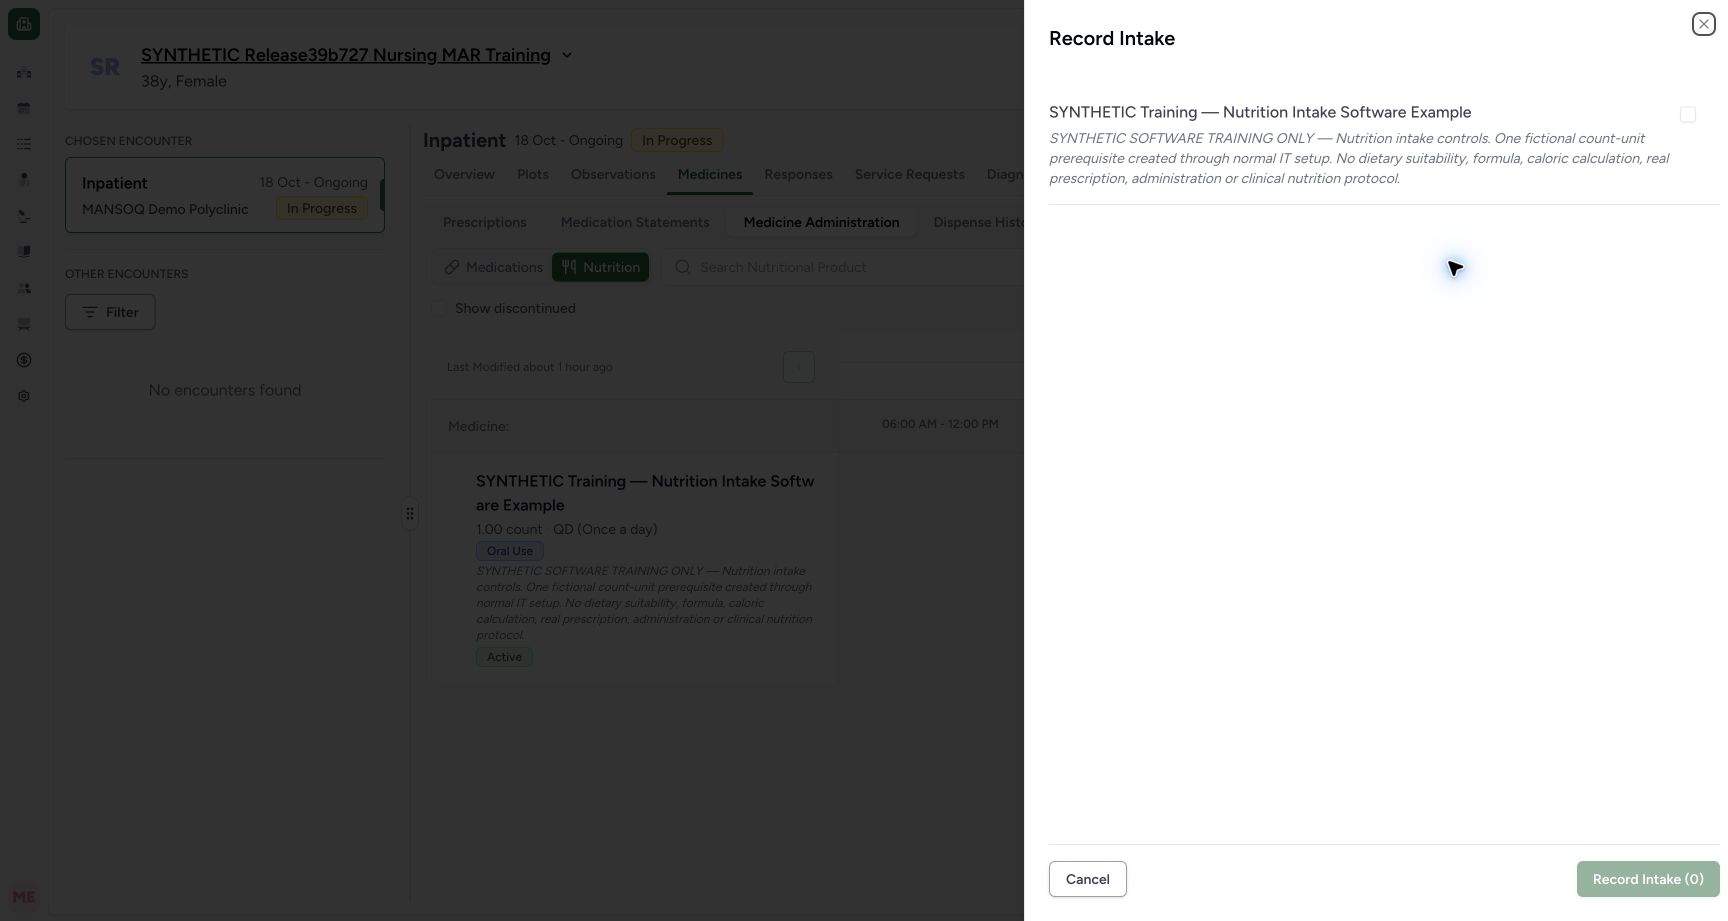1728x921 pixels.
Task: Click the green app logo icon
Action: pyautogui.click(x=24, y=24)
